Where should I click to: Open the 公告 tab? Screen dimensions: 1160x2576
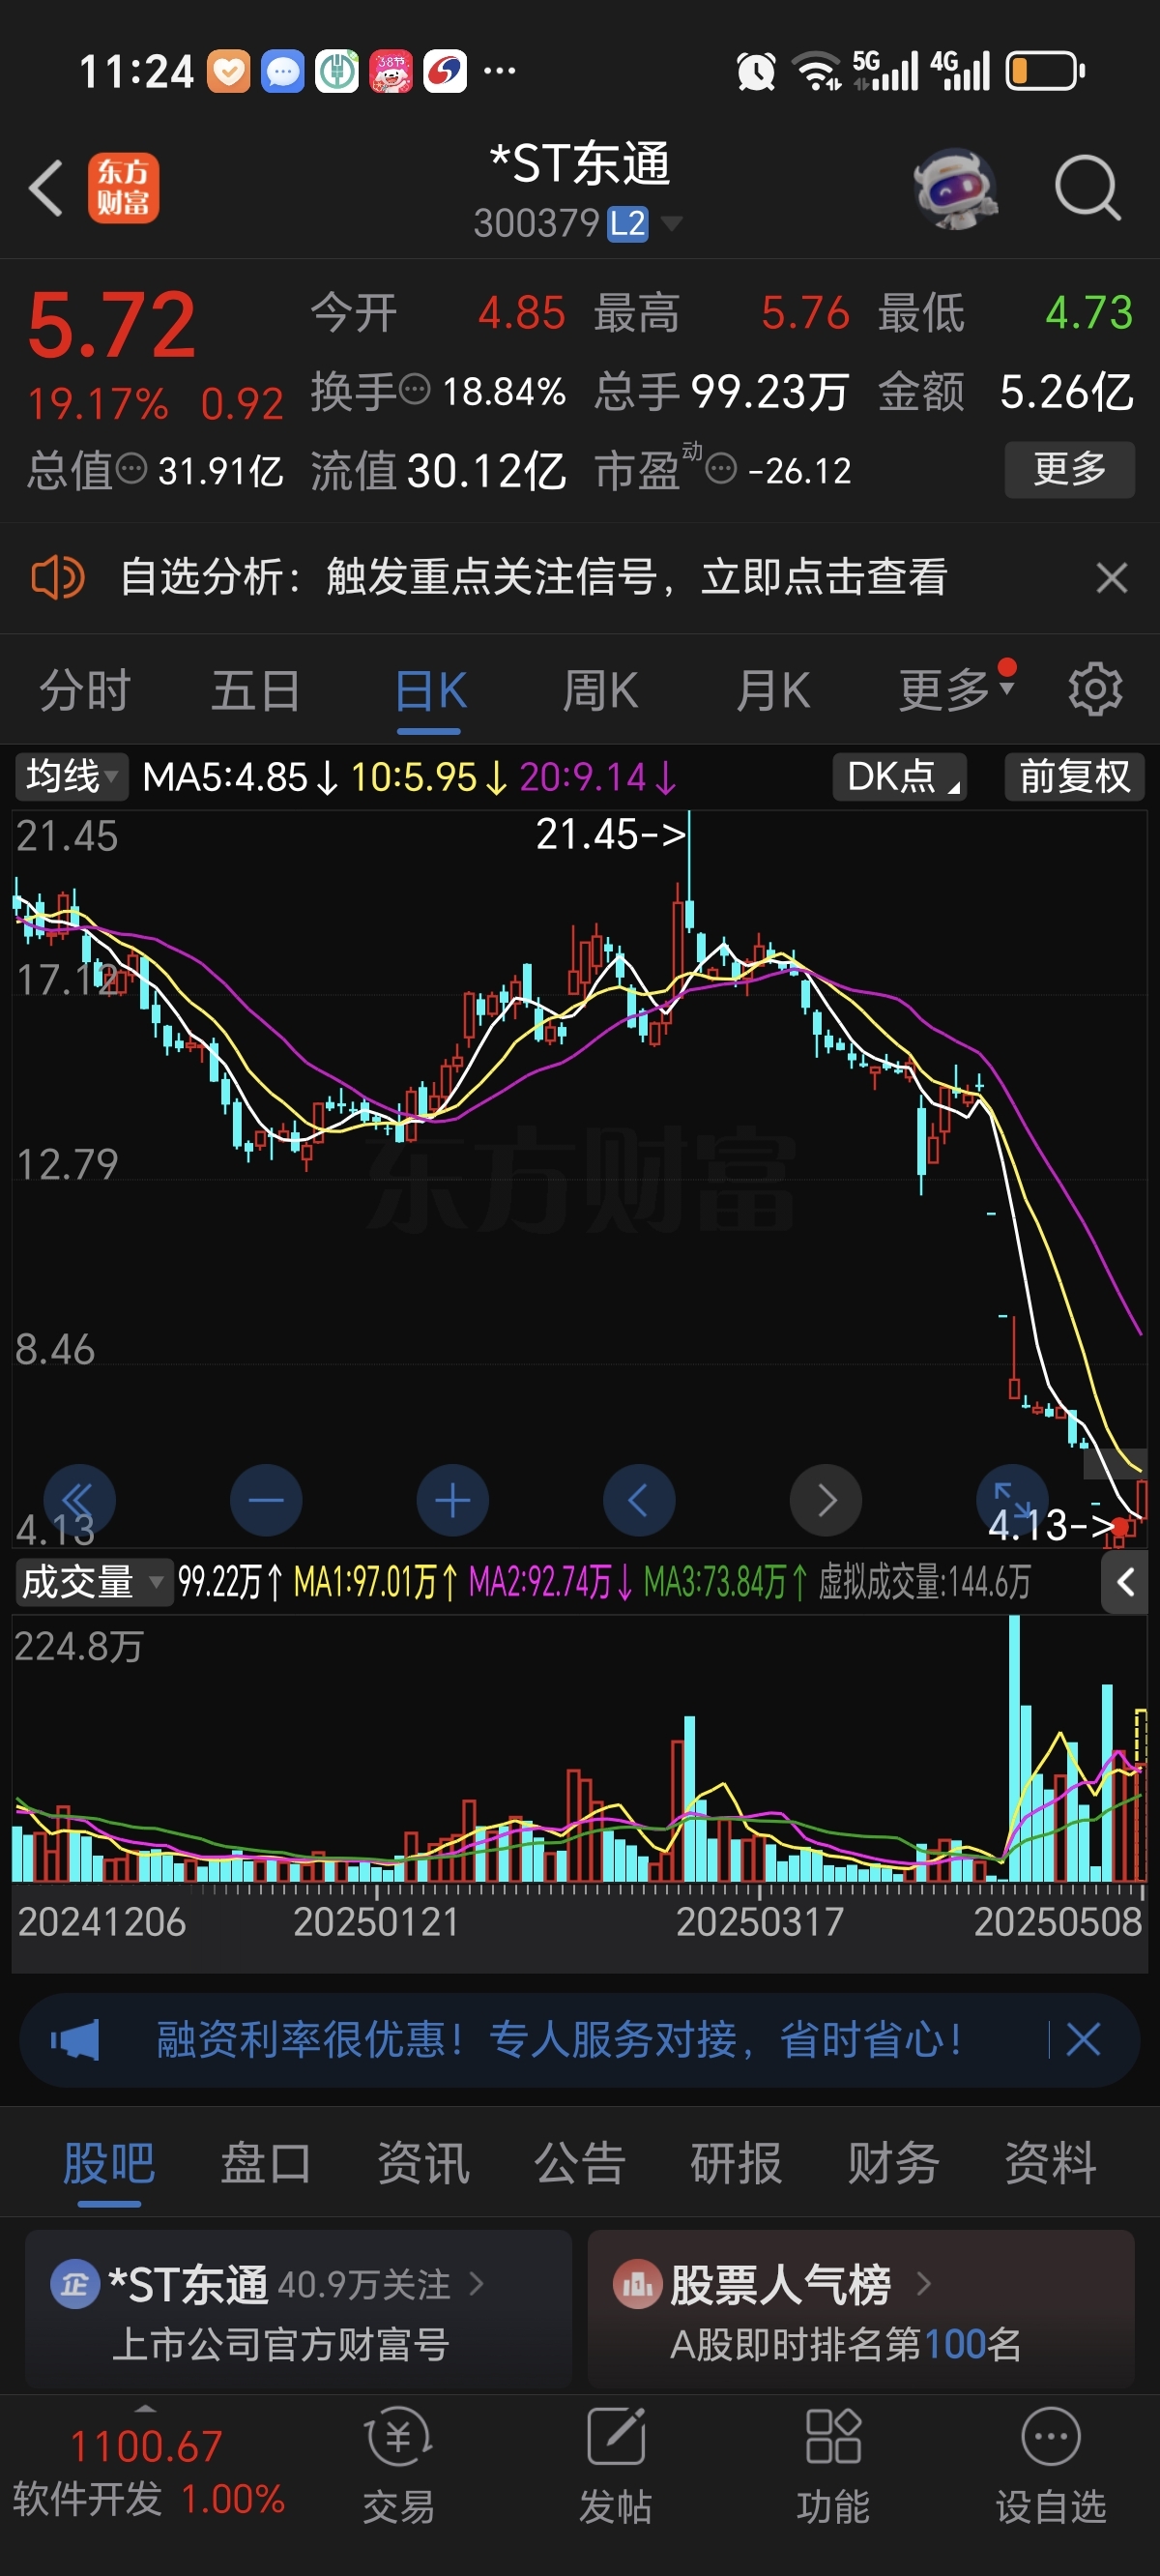click(x=580, y=2163)
